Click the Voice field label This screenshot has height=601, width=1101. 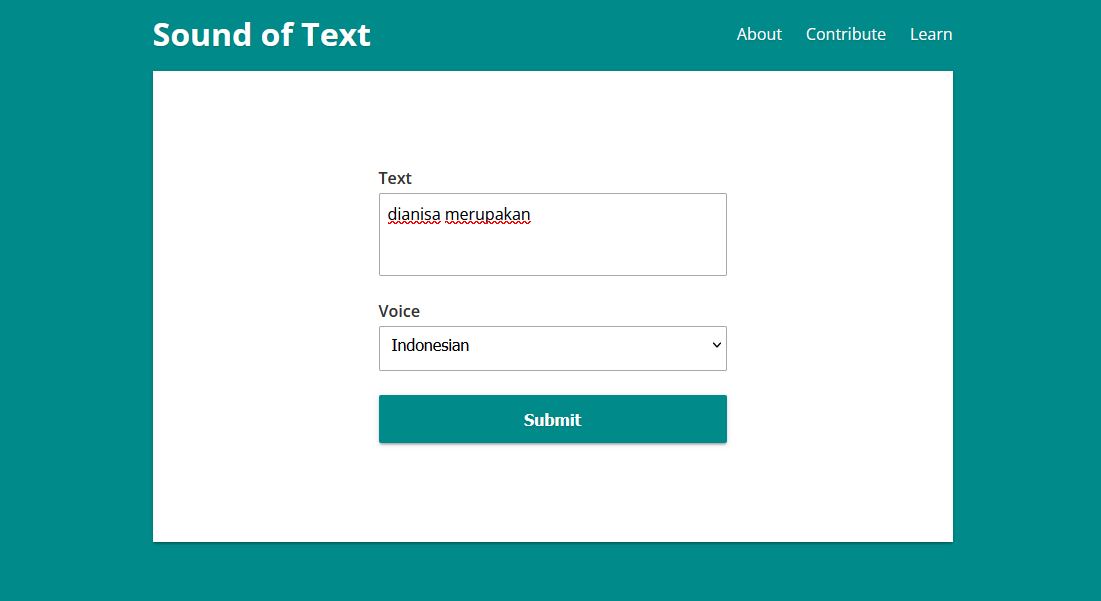click(399, 311)
